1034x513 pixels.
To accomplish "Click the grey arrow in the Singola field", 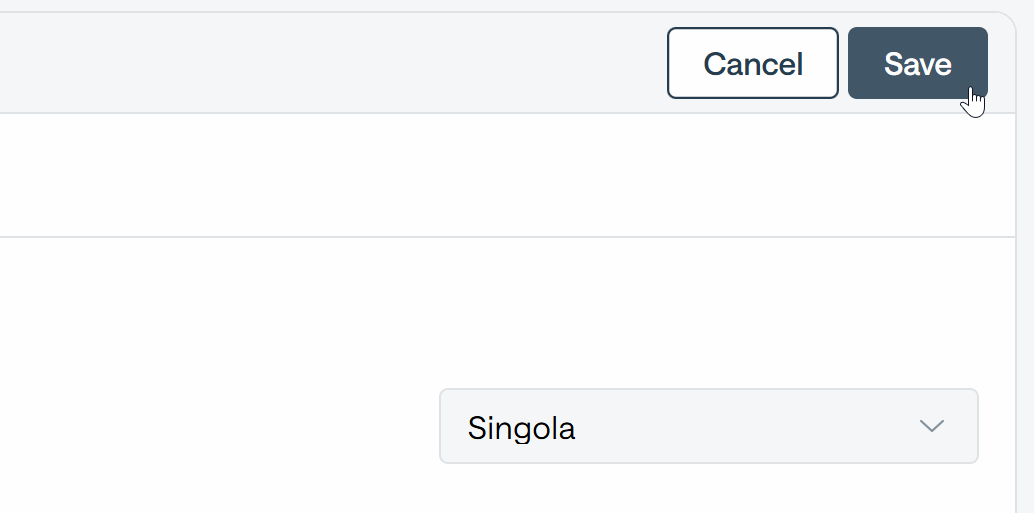I will click(x=932, y=426).
